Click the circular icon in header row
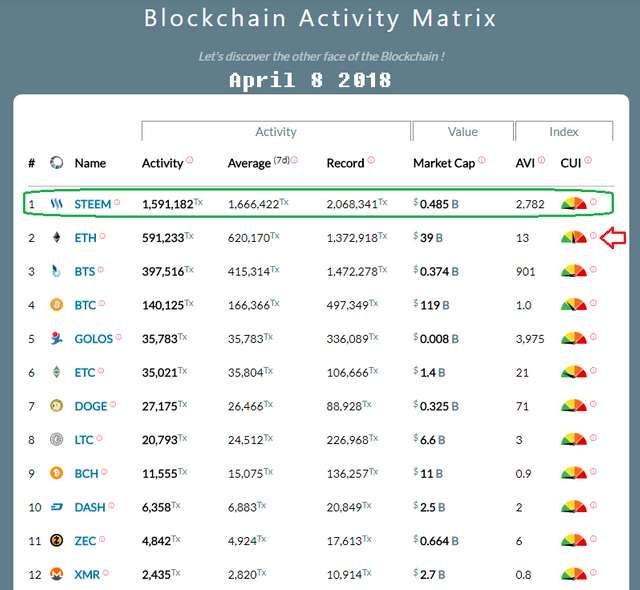This screenshot has width=640, height=590. (x=56, y=162)
